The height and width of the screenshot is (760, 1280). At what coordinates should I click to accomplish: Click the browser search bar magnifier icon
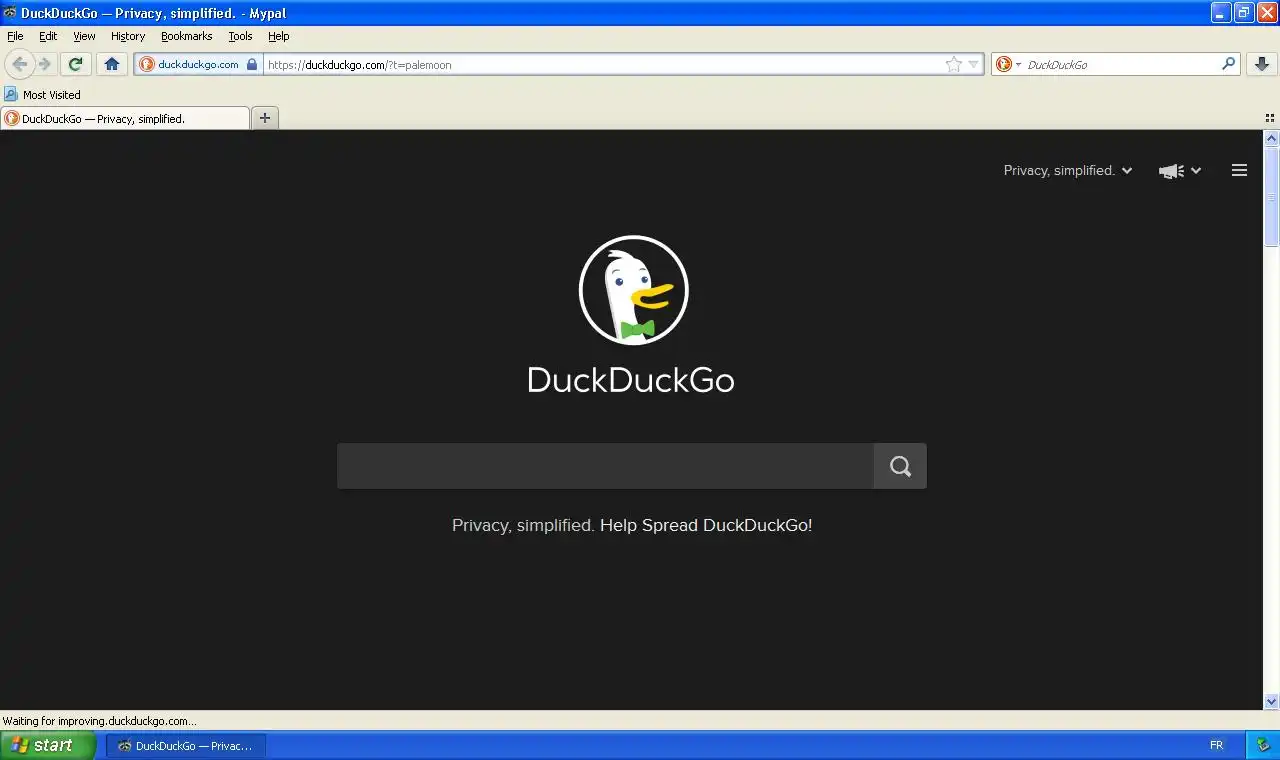1229,64
